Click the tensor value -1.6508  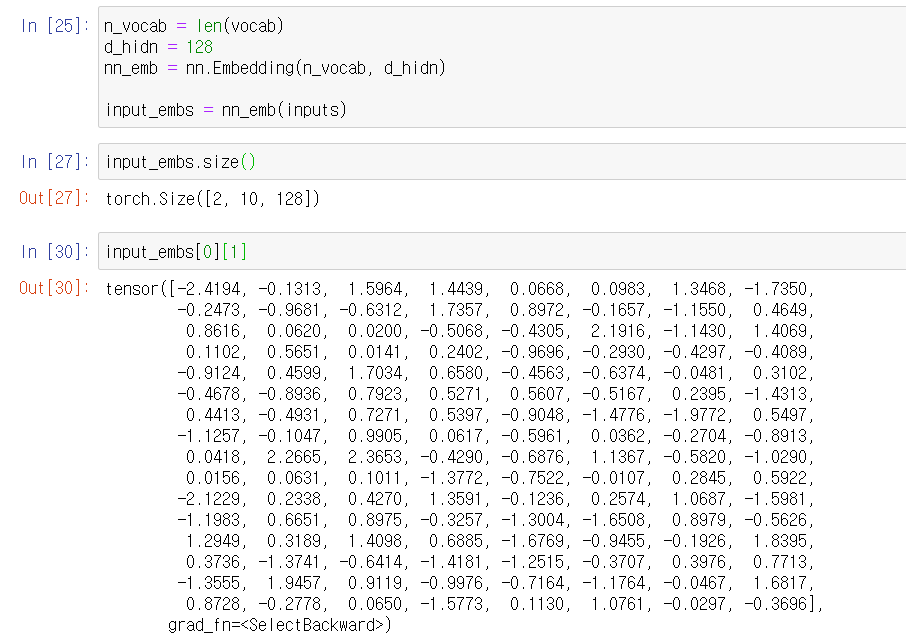tap(615, 520)
